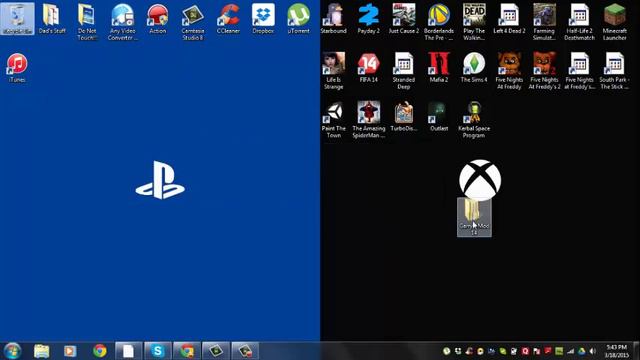640x360 pixels.
Task: Select the Play The Walking Dead shortcut
Action: (x=474, y=22)
